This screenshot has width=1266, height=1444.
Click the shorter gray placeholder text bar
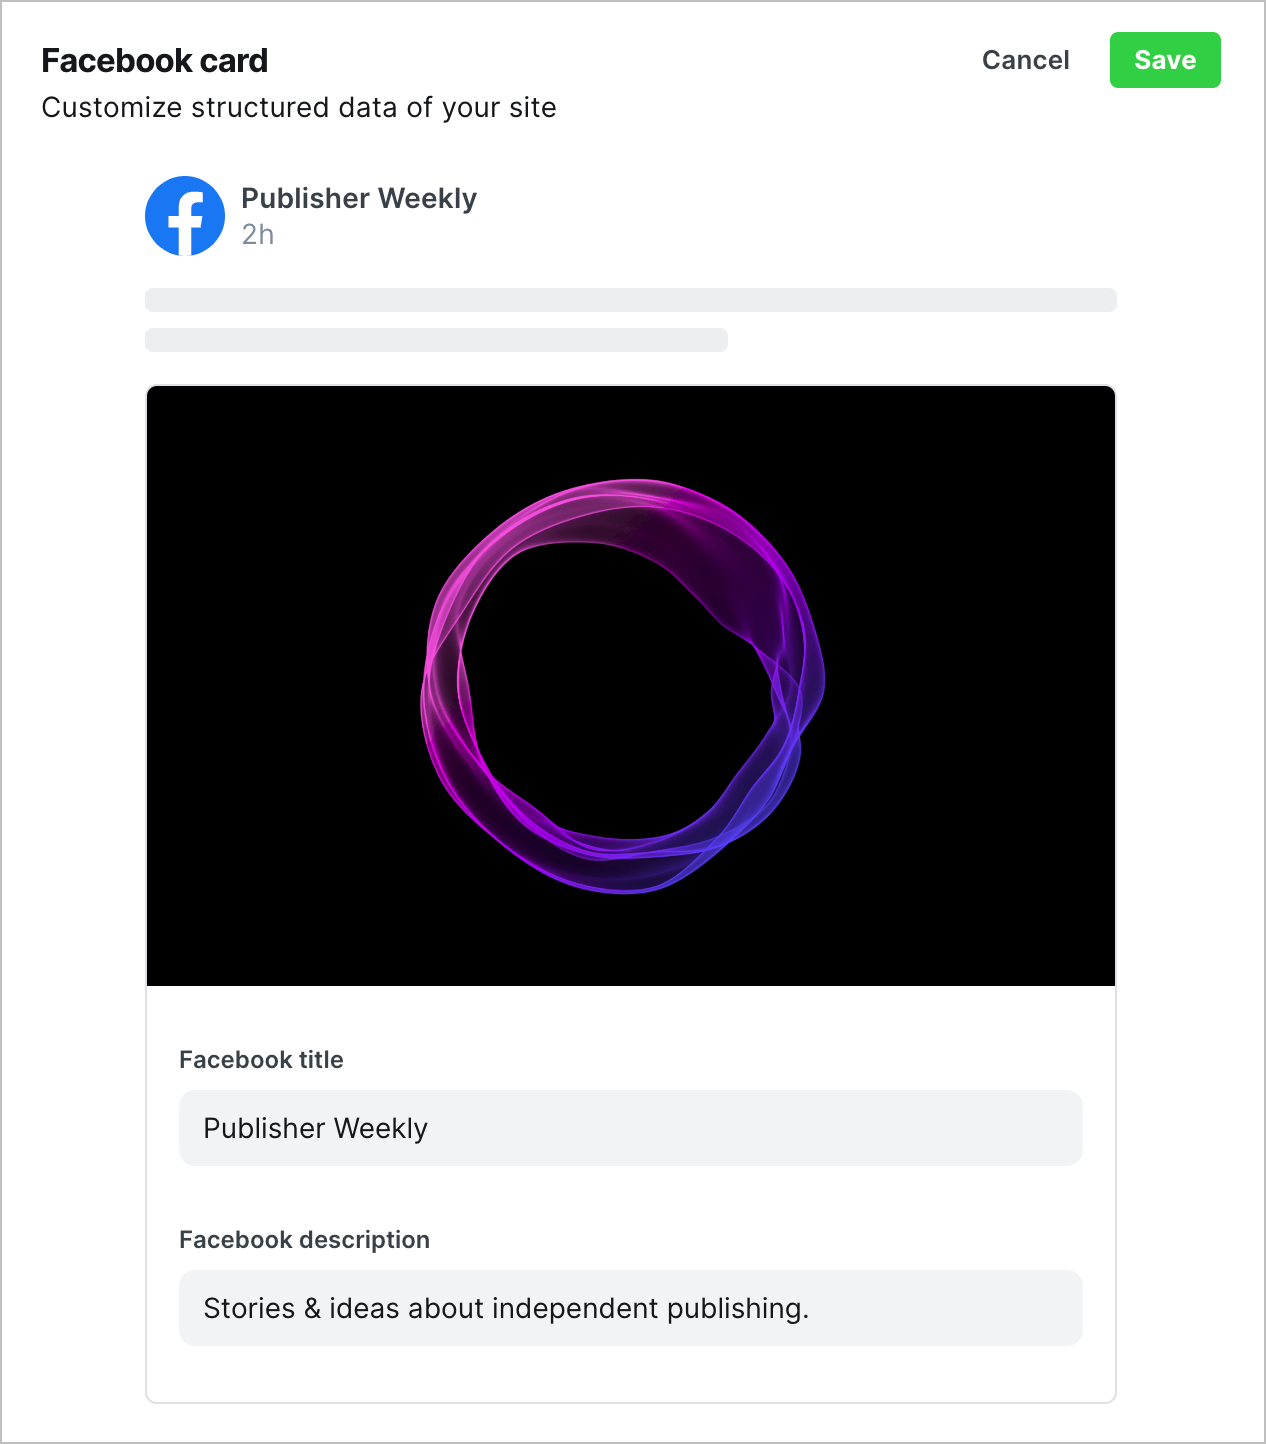436,340
